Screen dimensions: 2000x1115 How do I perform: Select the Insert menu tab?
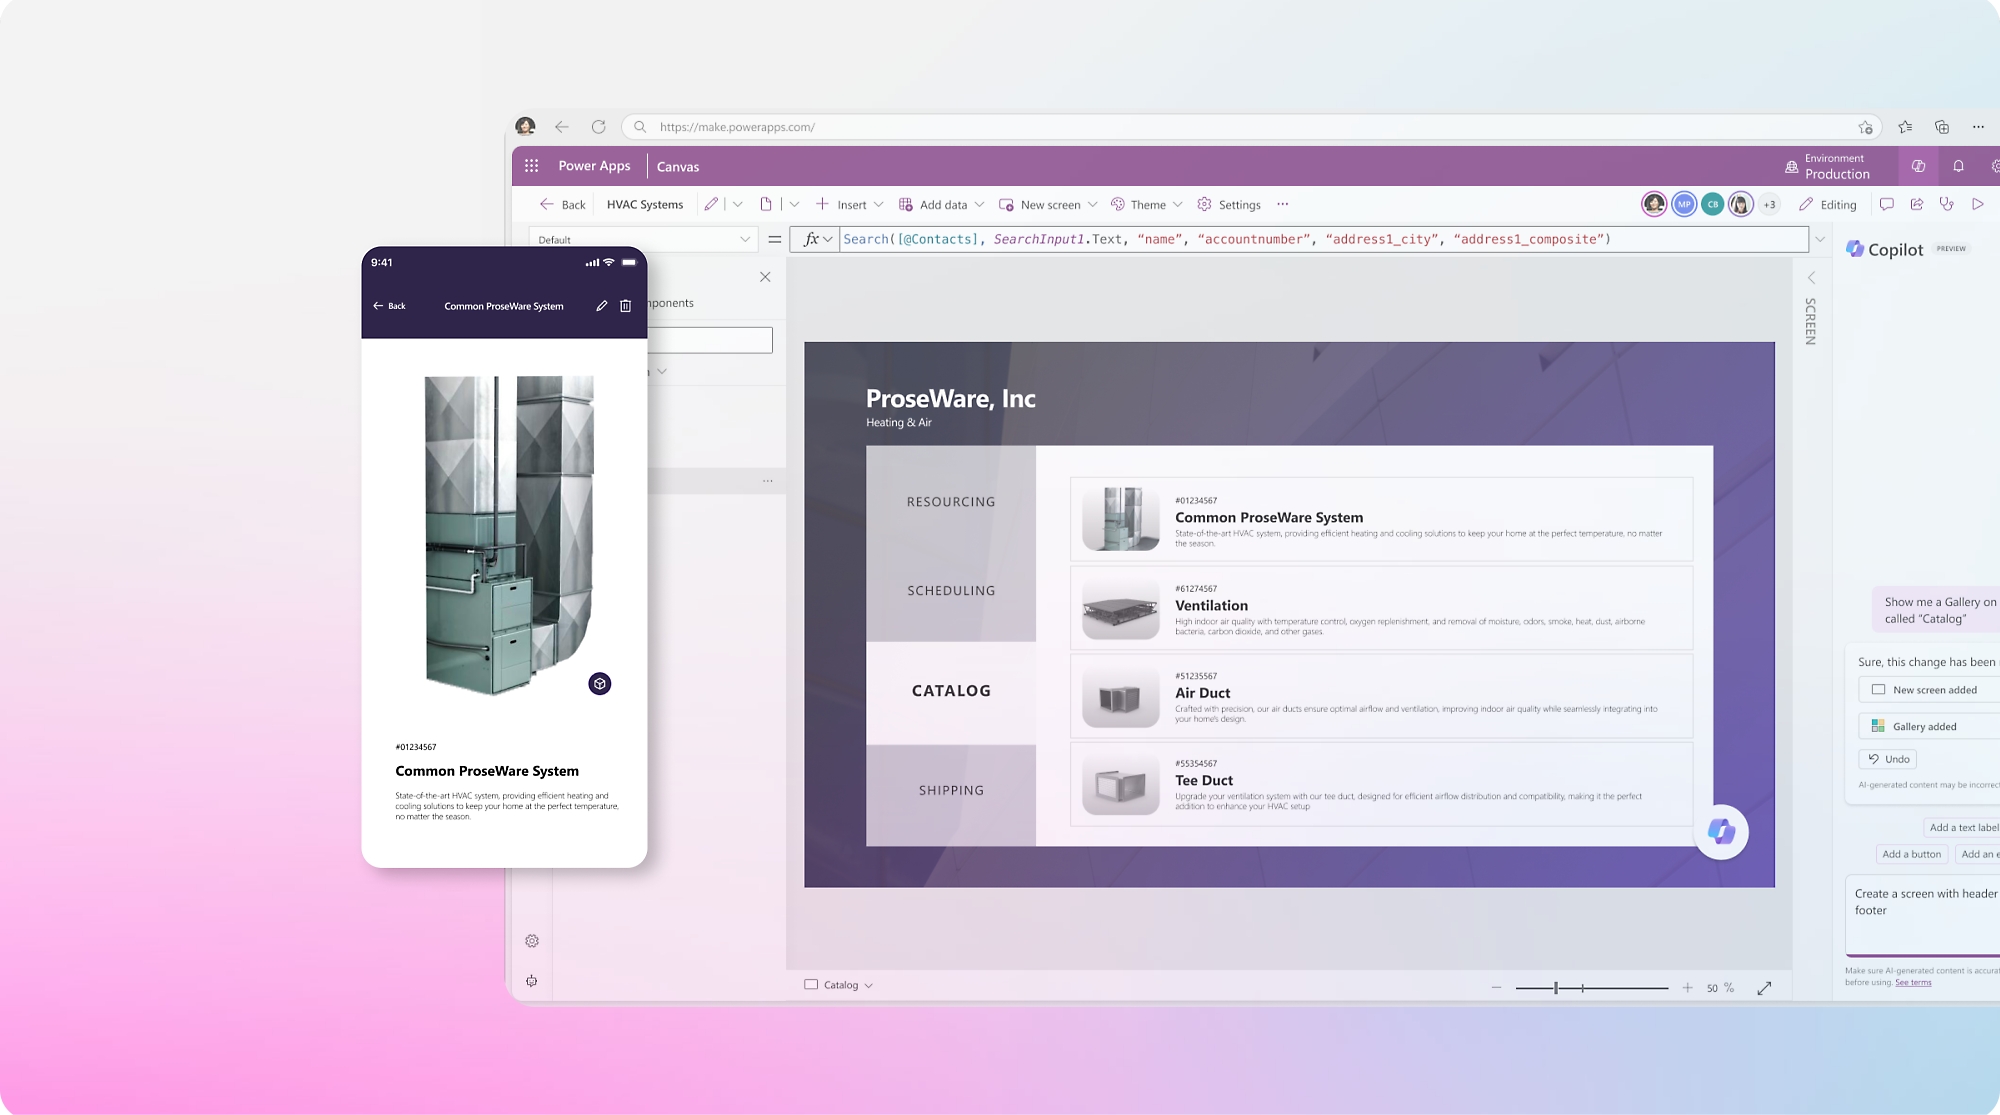[850, 205]
